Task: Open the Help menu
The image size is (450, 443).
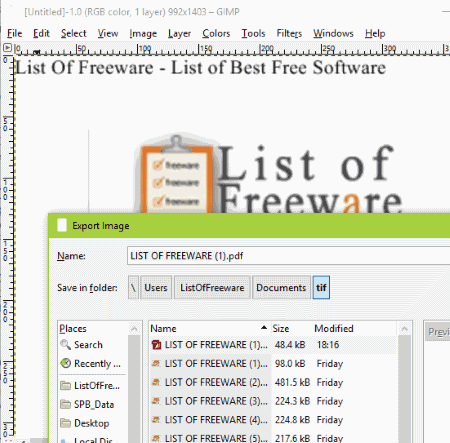Action: 375,33
